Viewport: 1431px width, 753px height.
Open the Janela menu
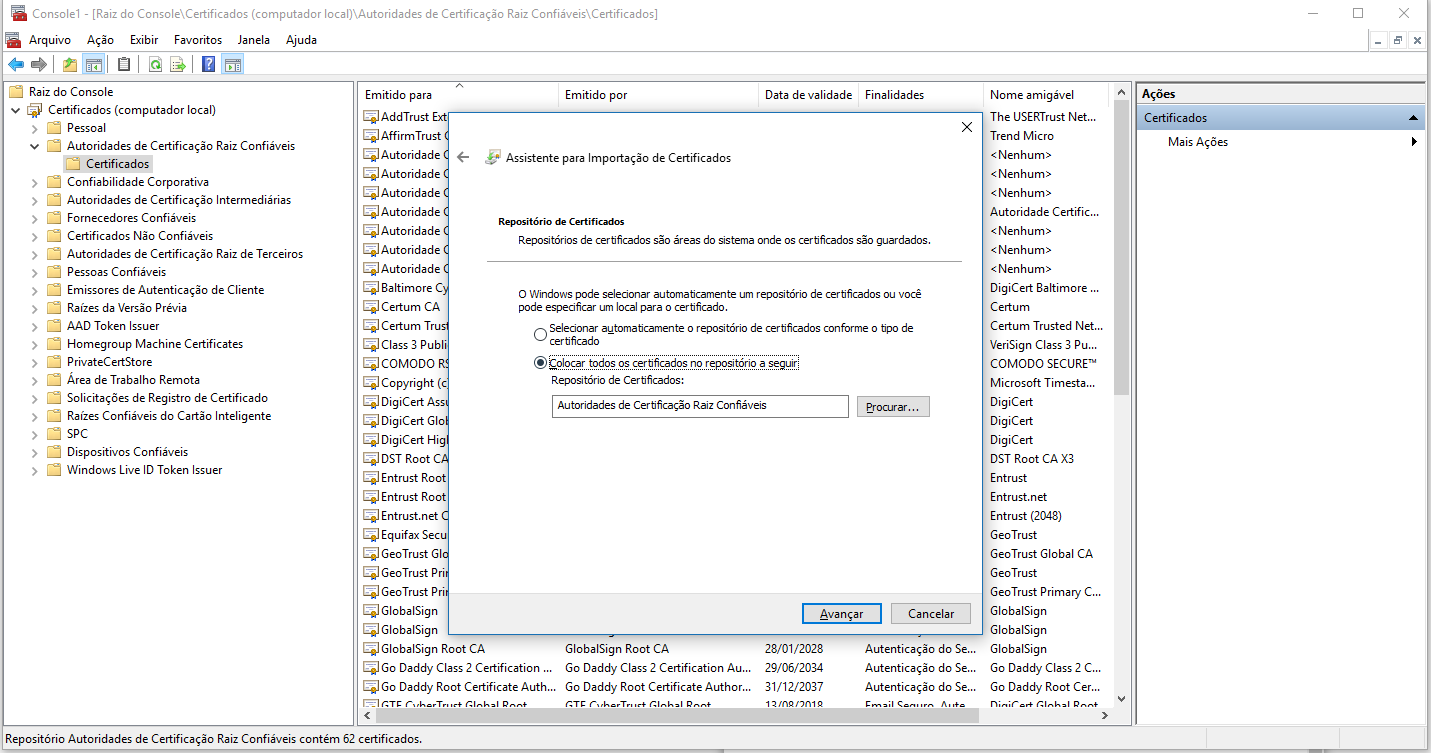point(254,40)
